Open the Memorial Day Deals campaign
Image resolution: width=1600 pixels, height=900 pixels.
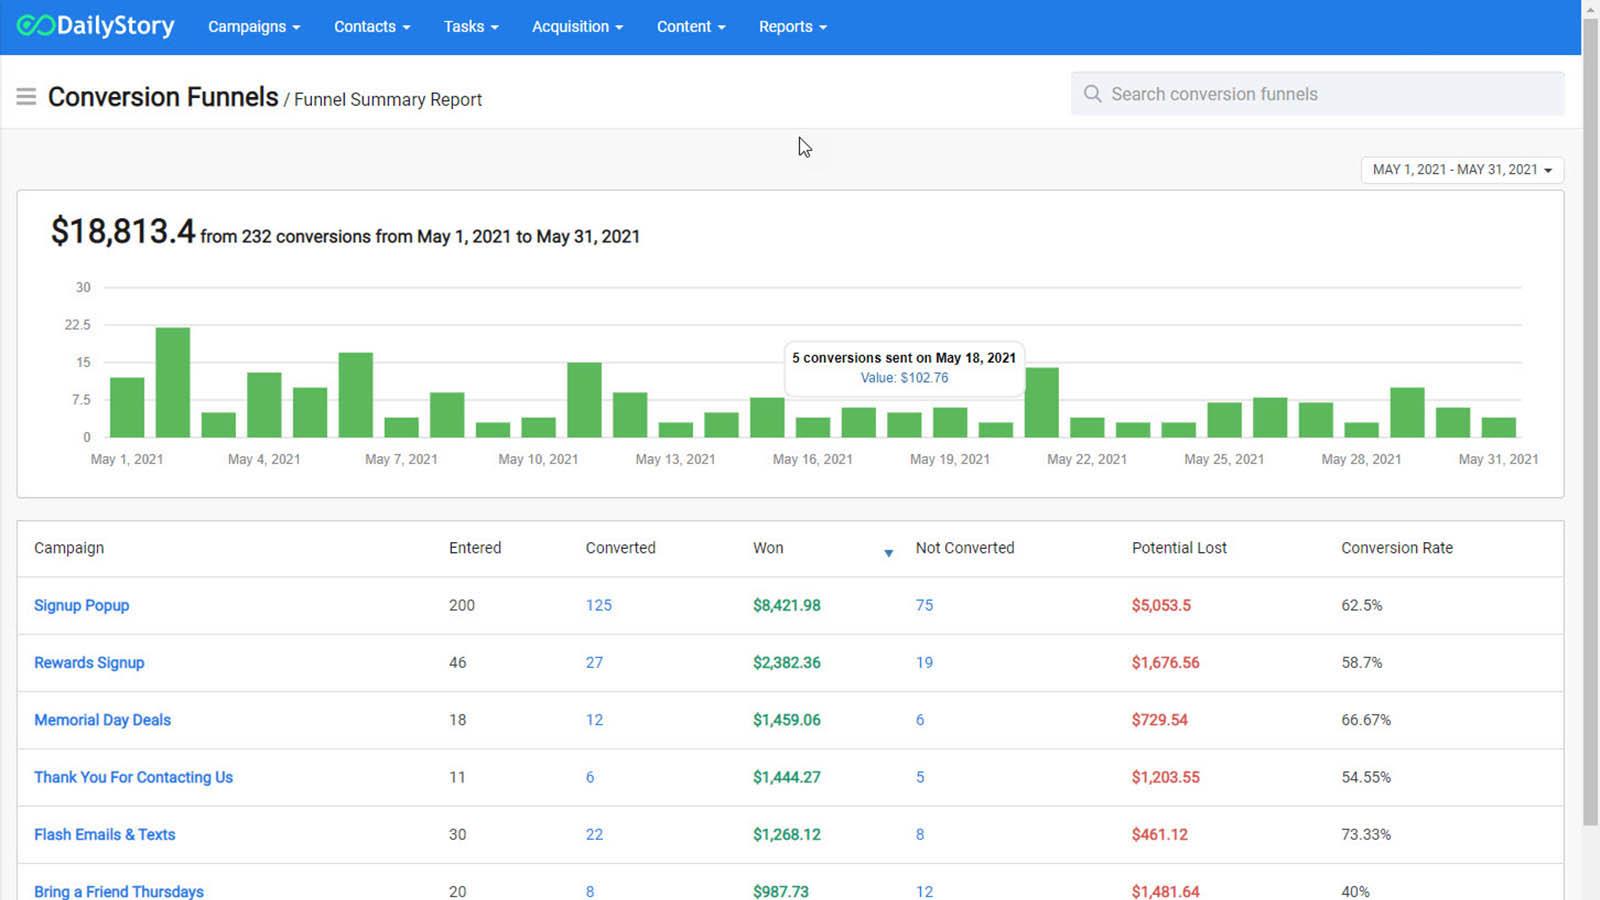point(102,719)
